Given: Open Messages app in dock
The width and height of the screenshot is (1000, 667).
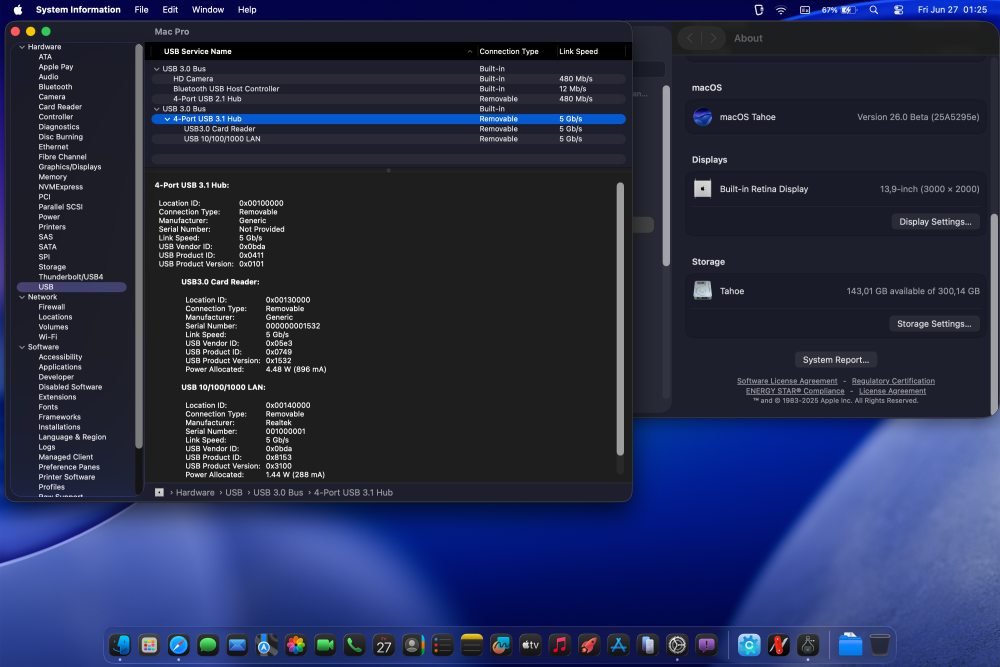Looking at the screenshot, I should (x=208, y=645).
